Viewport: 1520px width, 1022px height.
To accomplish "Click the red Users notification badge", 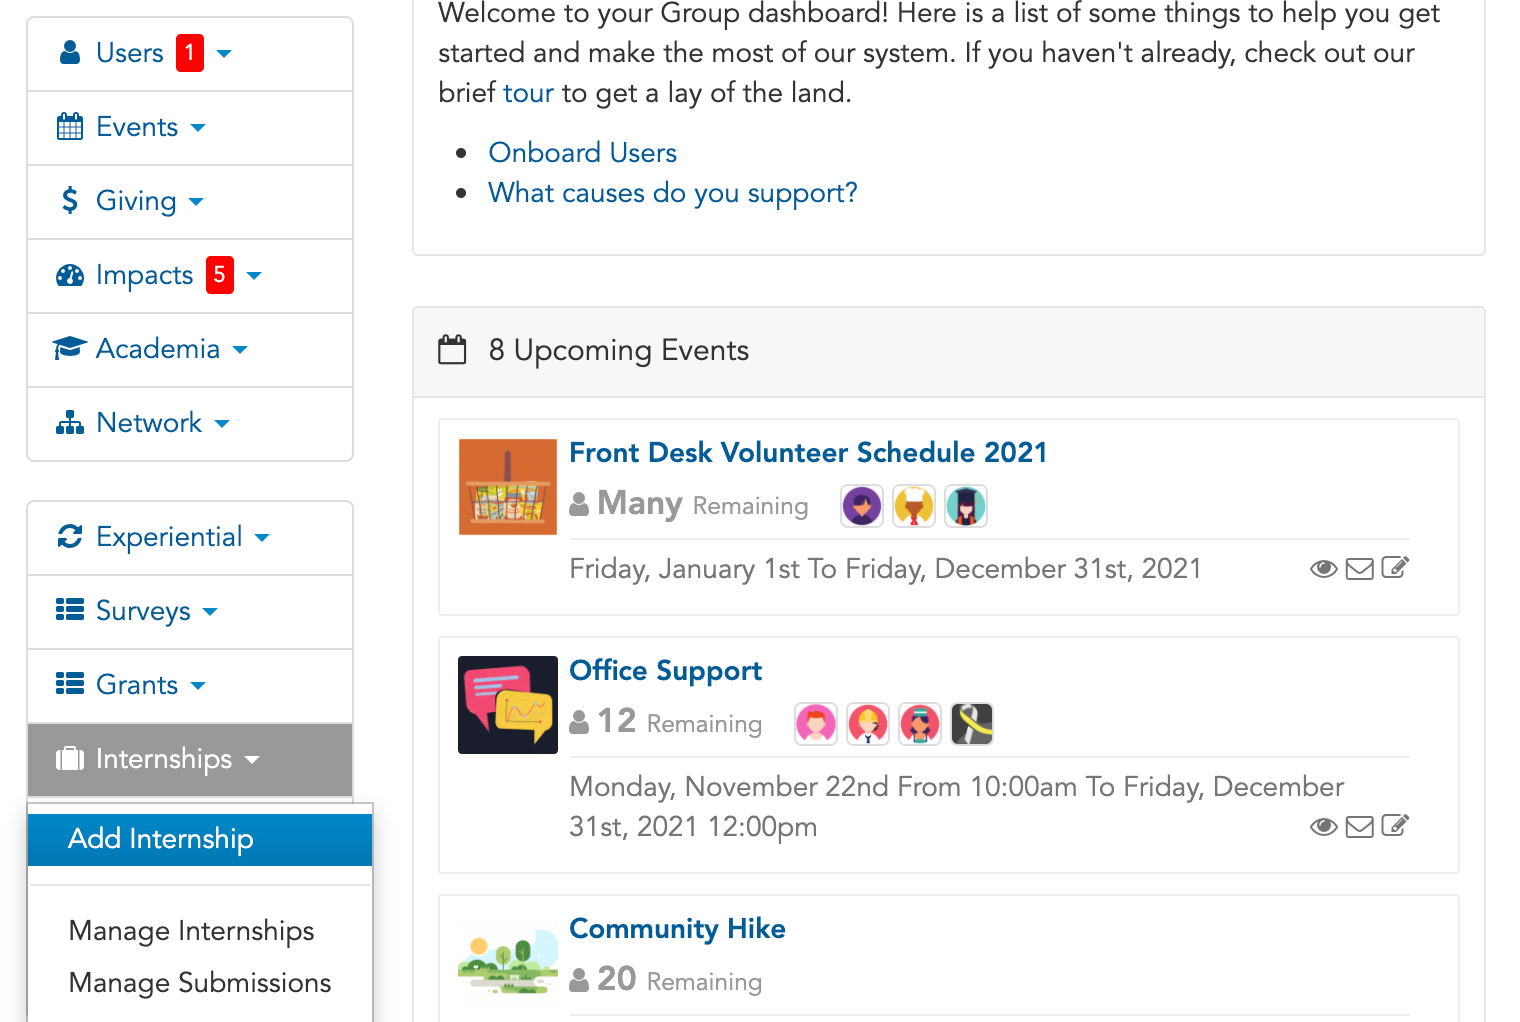I will [190, 53].
